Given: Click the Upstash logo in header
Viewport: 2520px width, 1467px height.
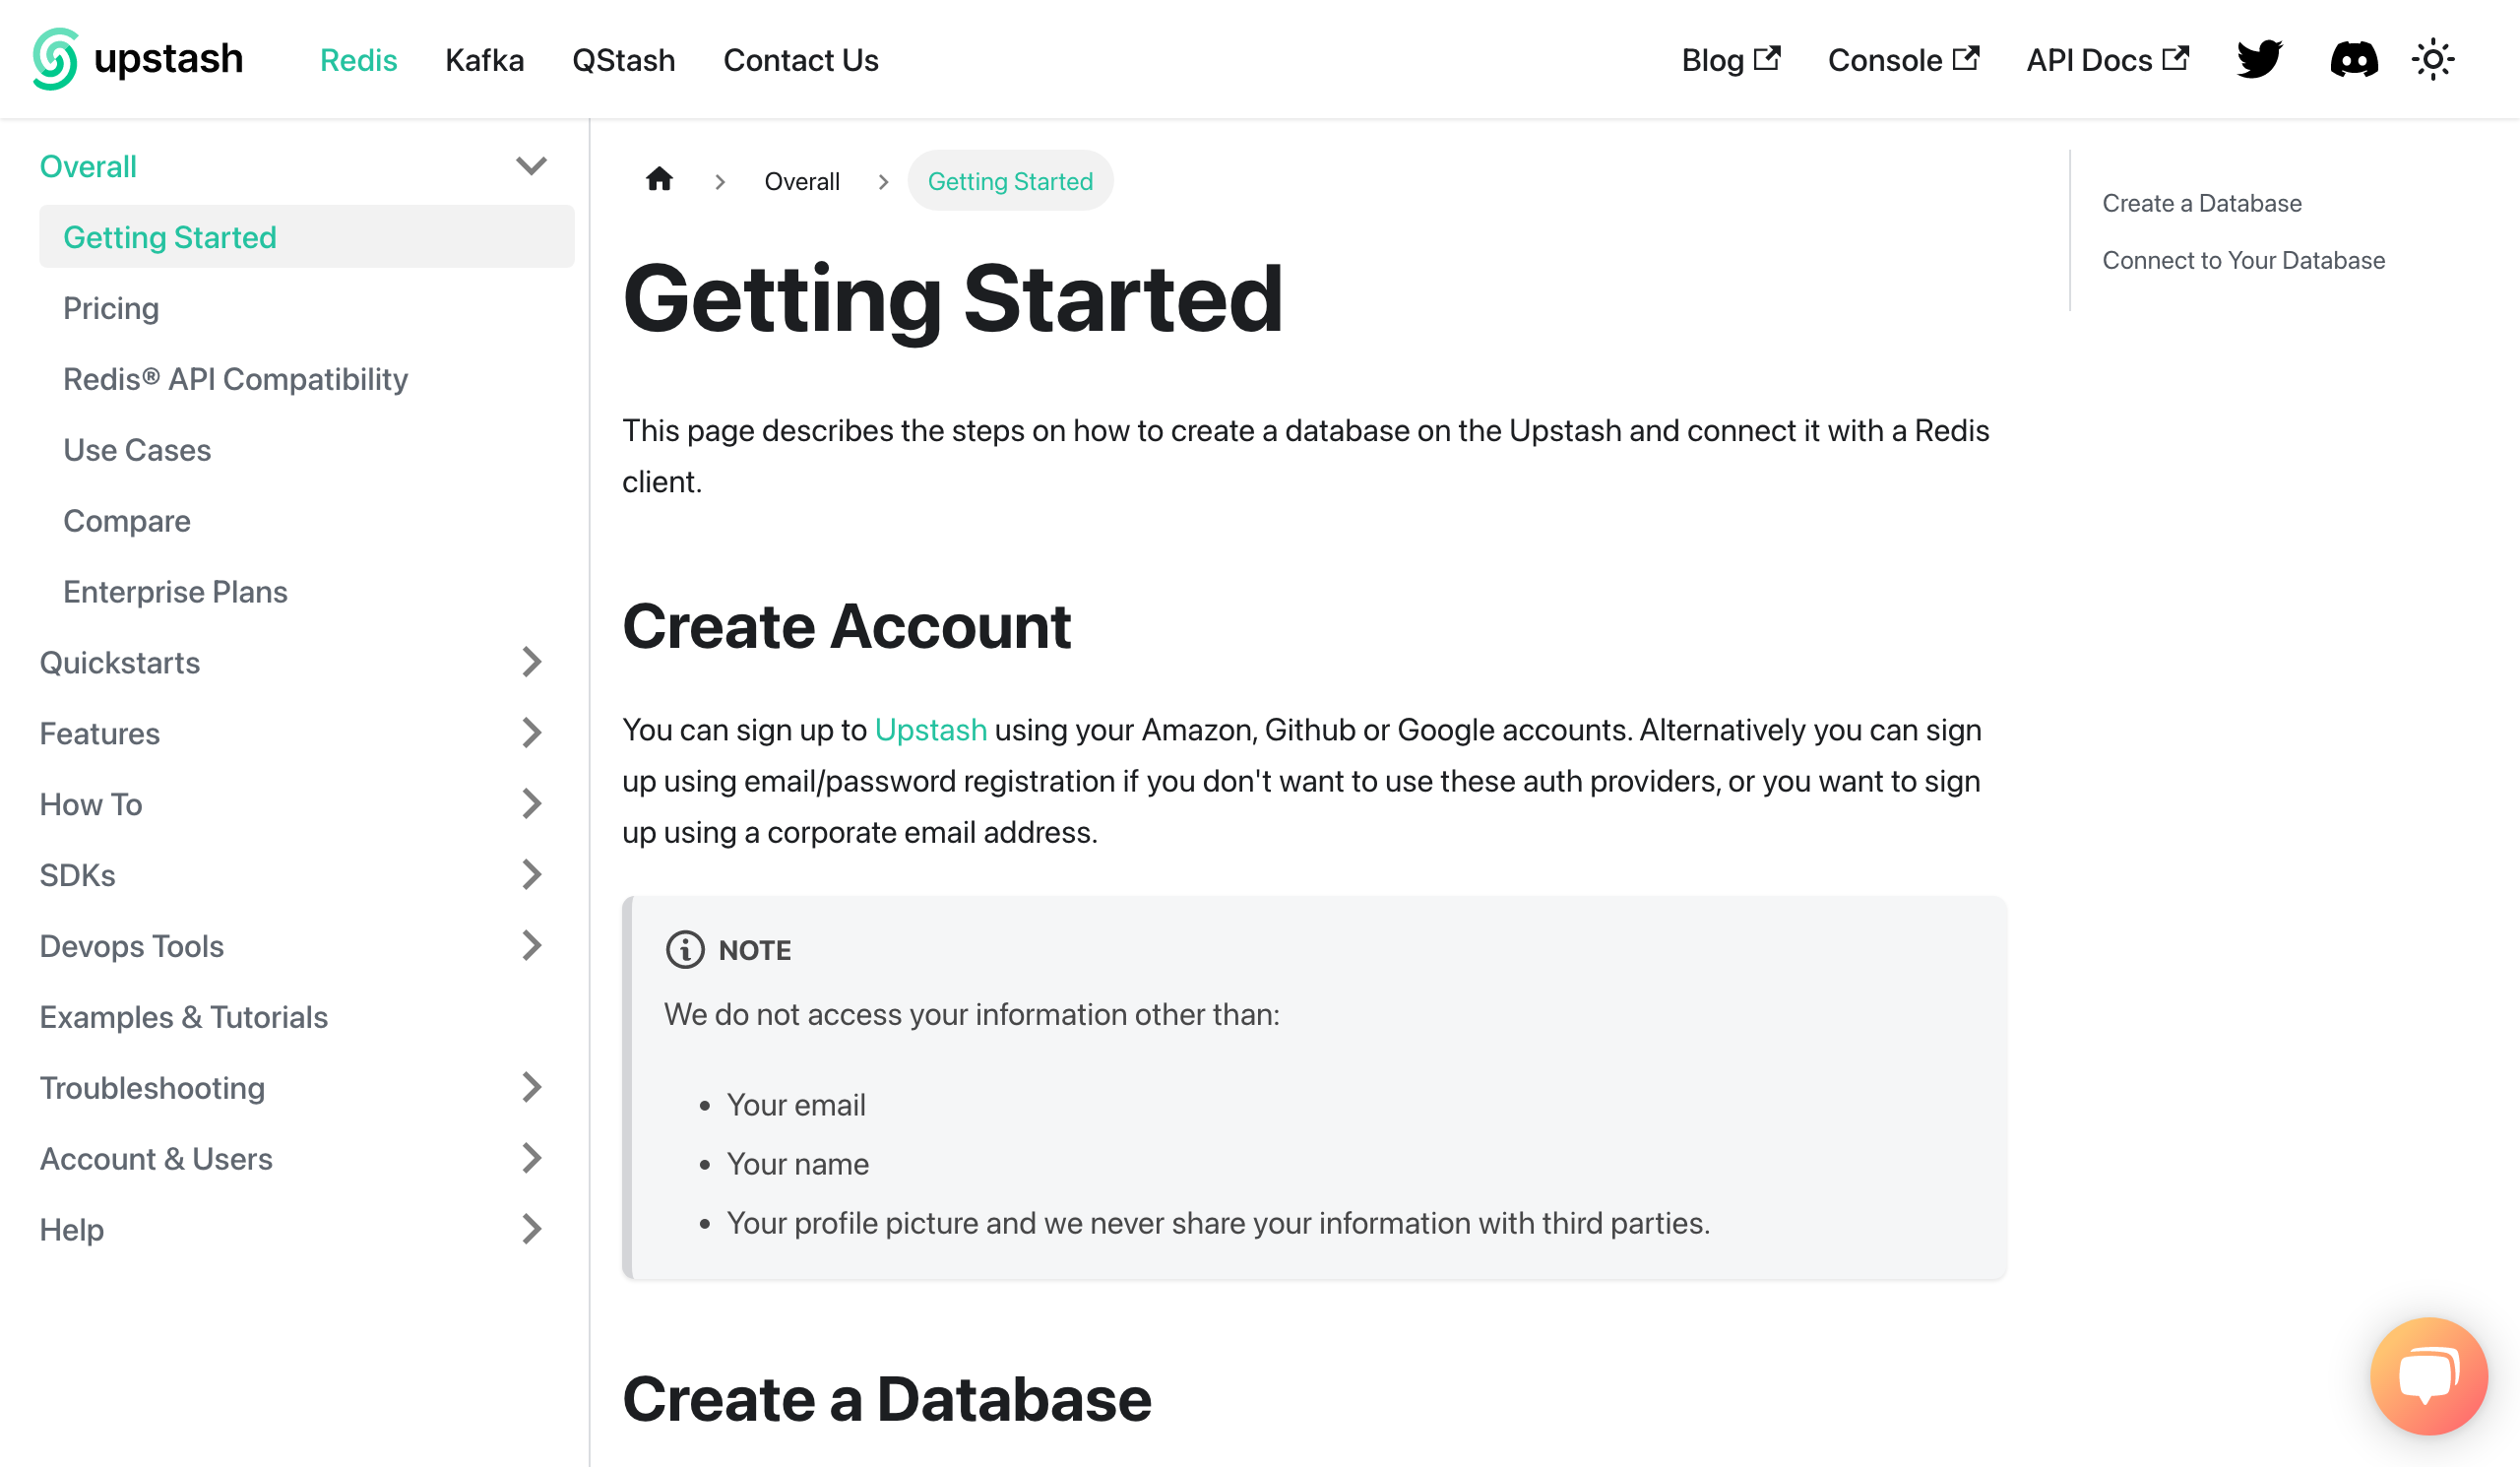Looking at the screenshot, I should click(138, 59).
